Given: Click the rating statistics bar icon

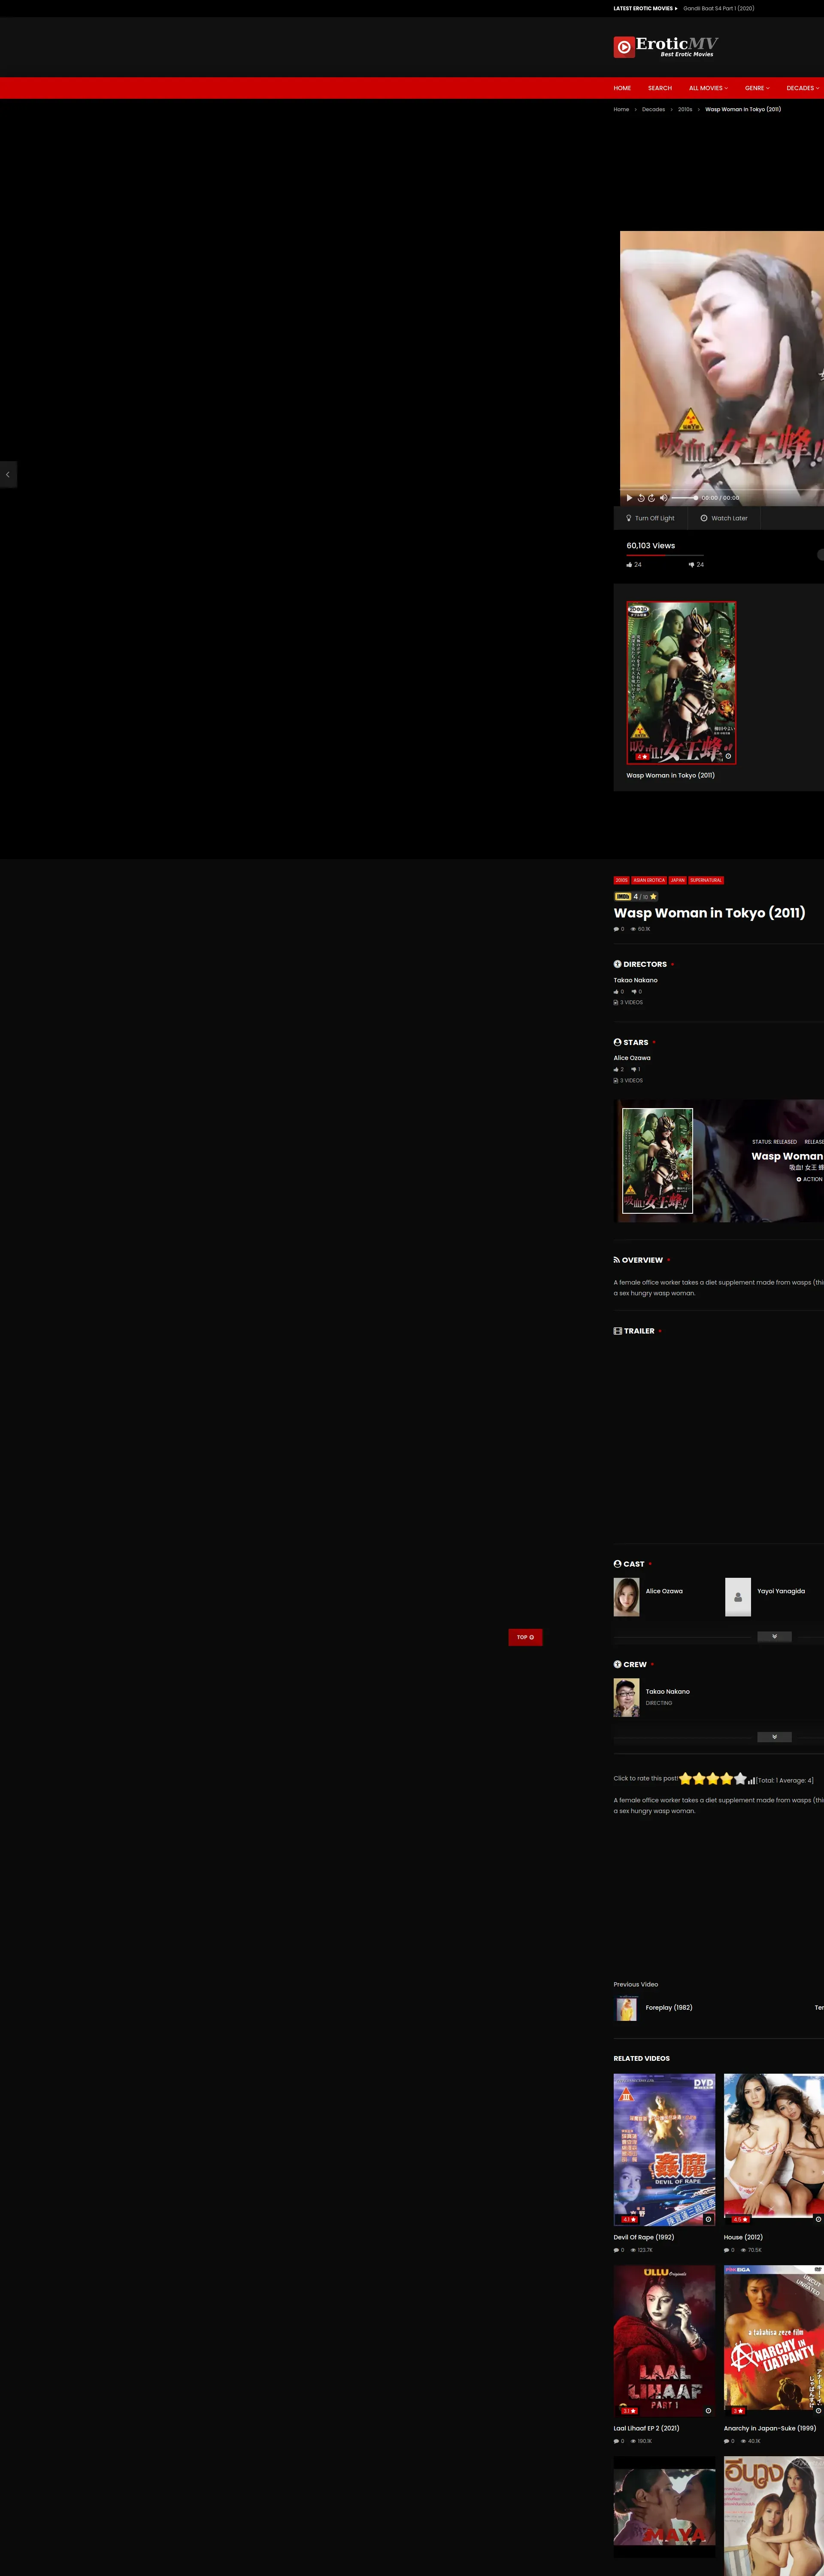Looking at the screenshot, I should coord(751,1780).
